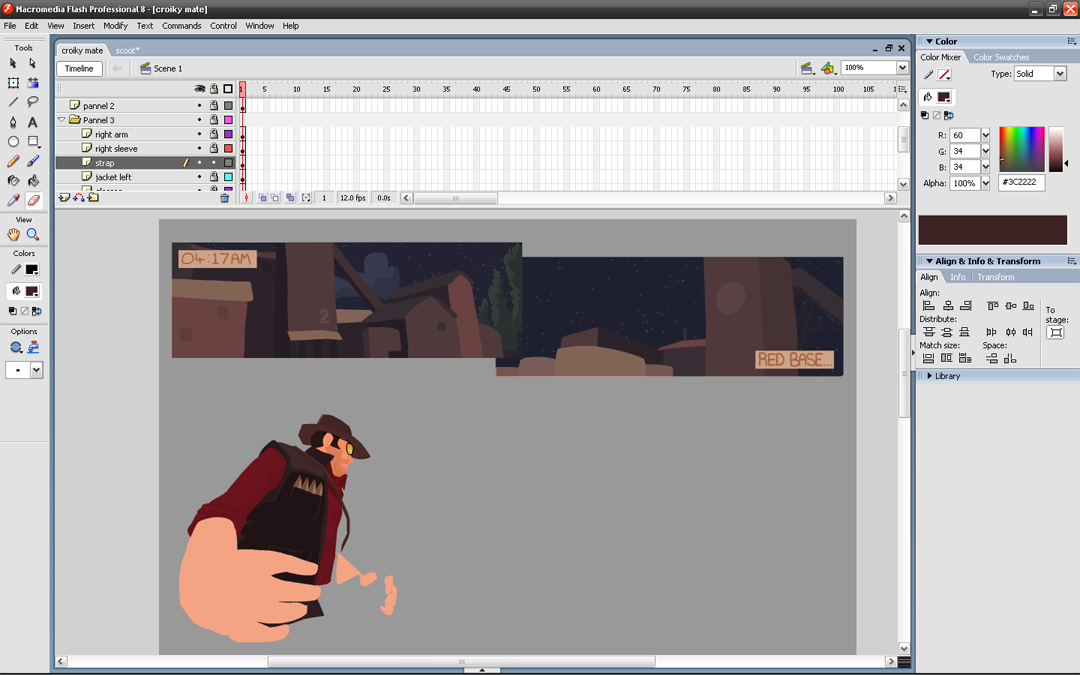This screenshot has width=1080, height=675.
Task: Select the Eraser tool
Action: point(33,200)
